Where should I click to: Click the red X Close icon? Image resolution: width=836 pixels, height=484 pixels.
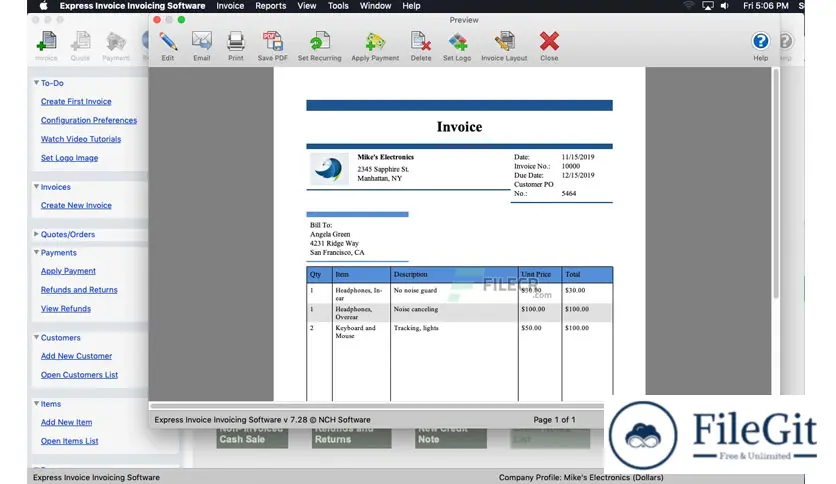click(x=549, y=42)
